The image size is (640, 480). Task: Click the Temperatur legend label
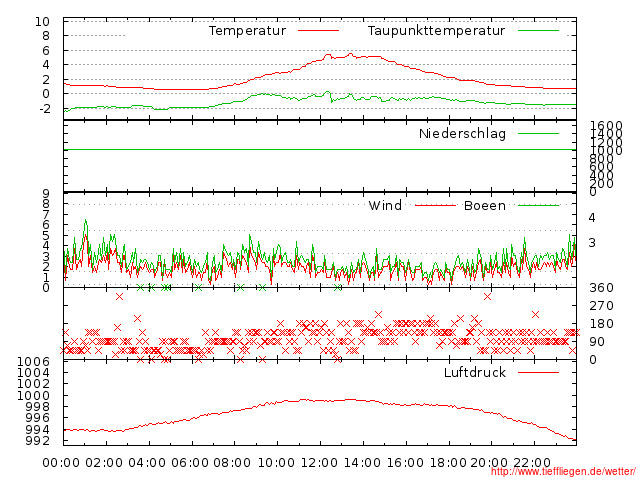[x=247, y=31]
